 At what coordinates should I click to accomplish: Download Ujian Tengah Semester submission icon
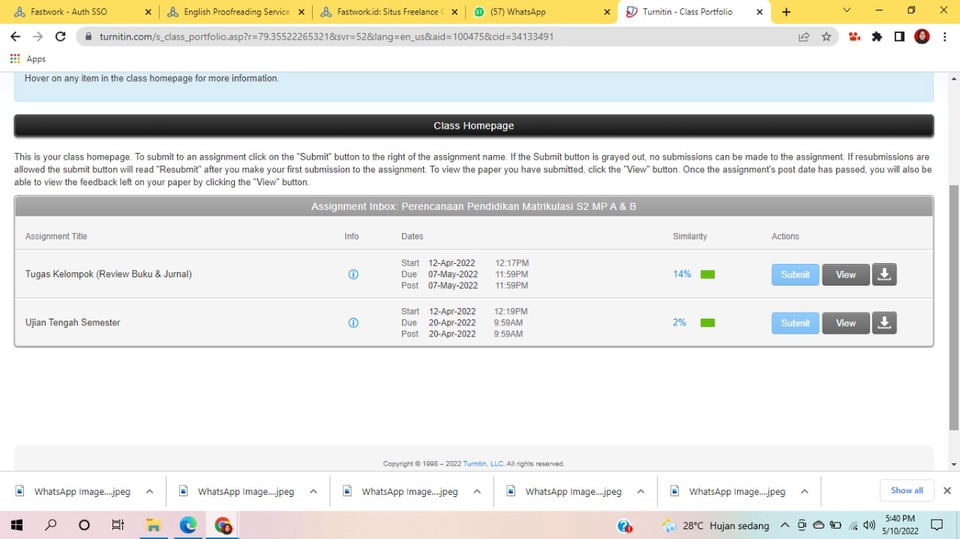[x=884, y=323]
